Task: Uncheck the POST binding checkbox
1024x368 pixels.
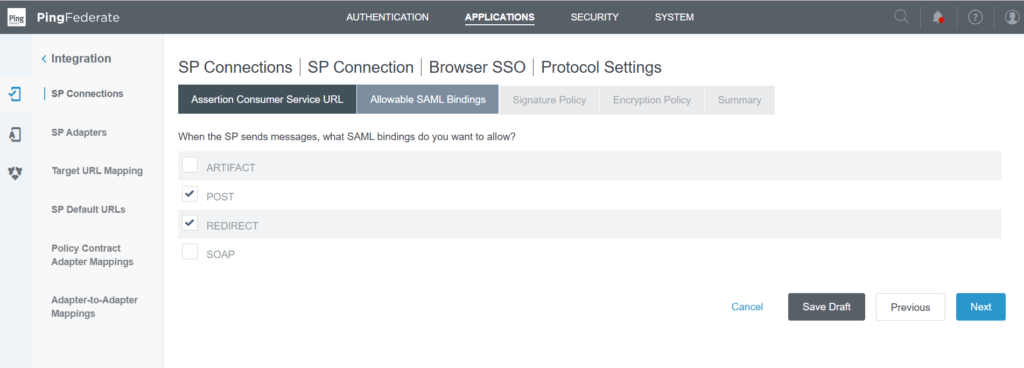Action: point(189,194)
